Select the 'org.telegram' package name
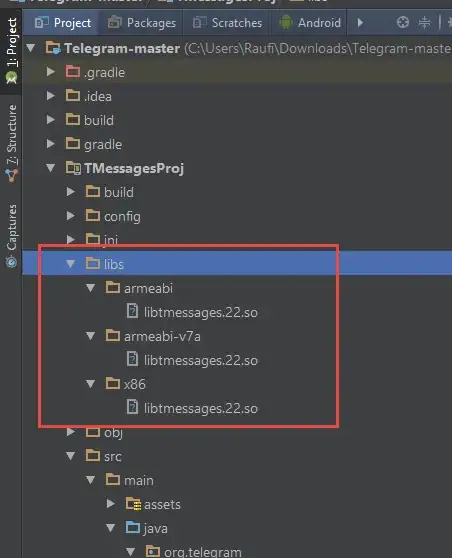 203,552
